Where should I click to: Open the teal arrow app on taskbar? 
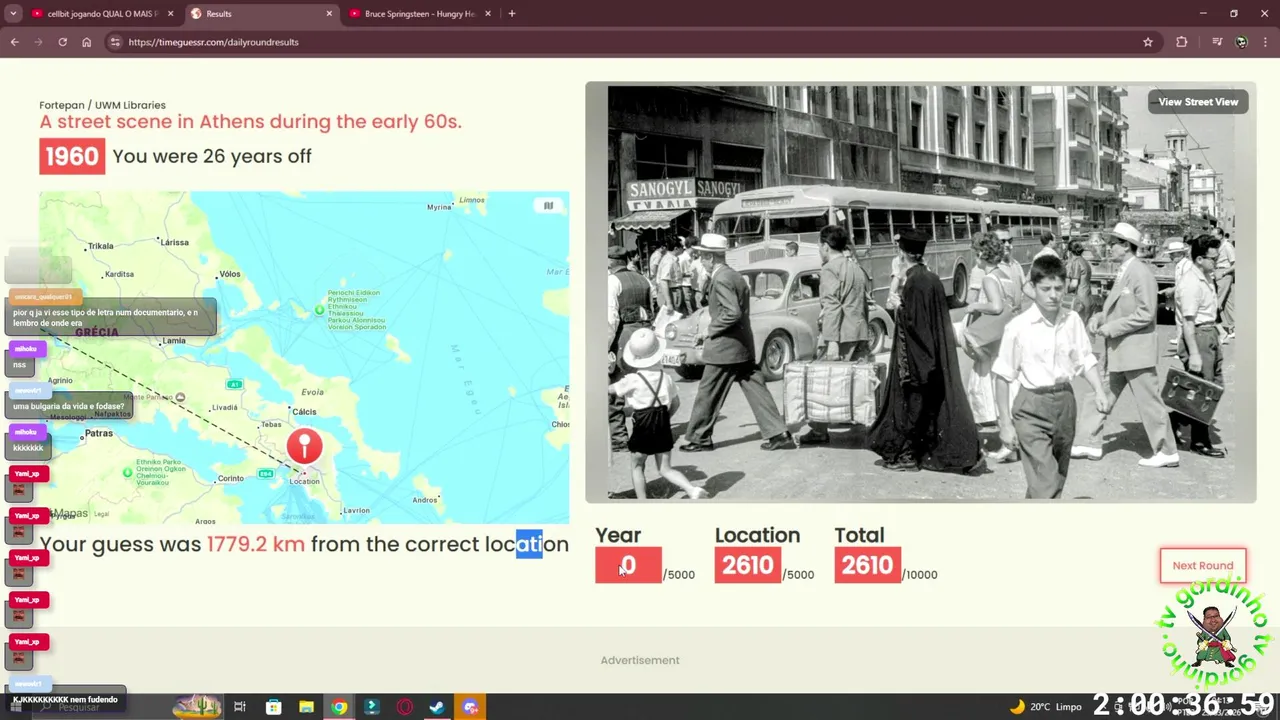tap(372, 707)
